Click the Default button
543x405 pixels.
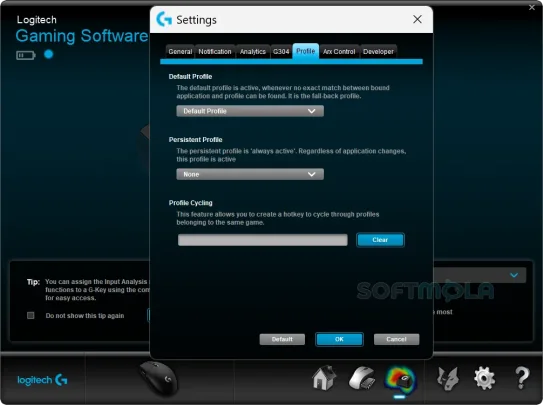(x=282, y=339)
